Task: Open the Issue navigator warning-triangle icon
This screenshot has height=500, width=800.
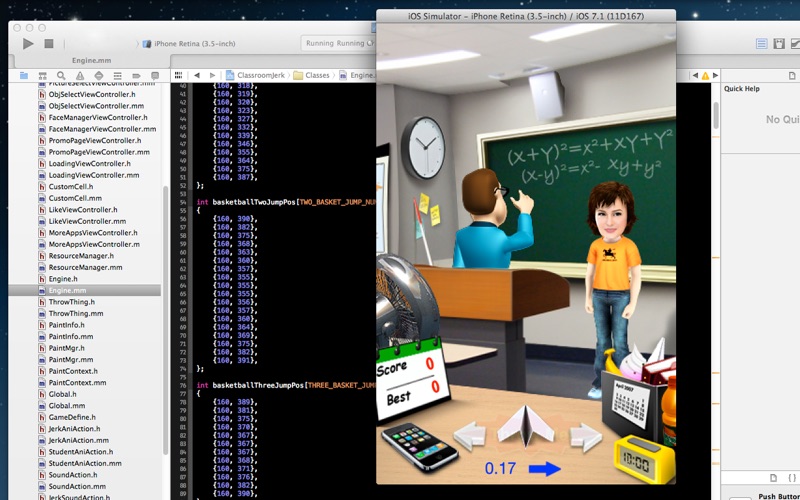Action: (80, 76)
